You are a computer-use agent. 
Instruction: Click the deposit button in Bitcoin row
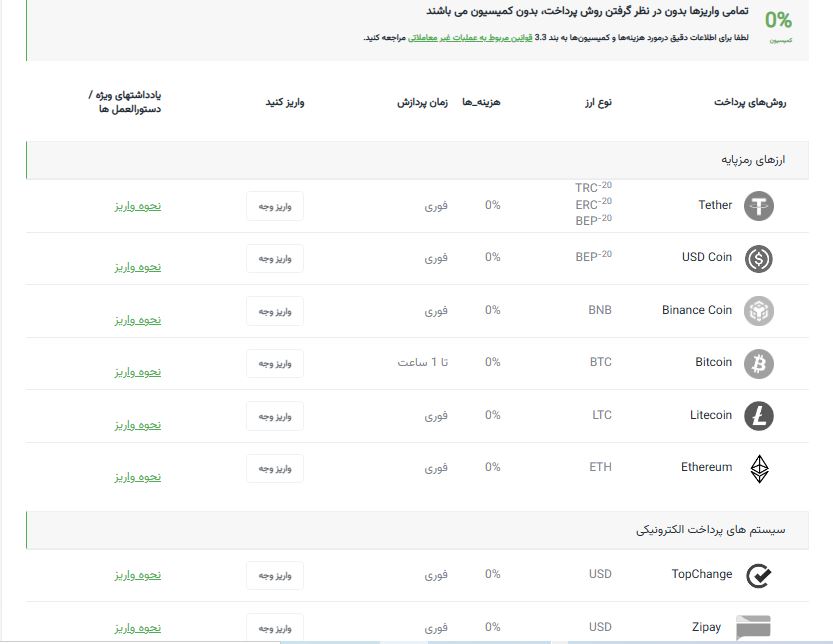point(275,364)
